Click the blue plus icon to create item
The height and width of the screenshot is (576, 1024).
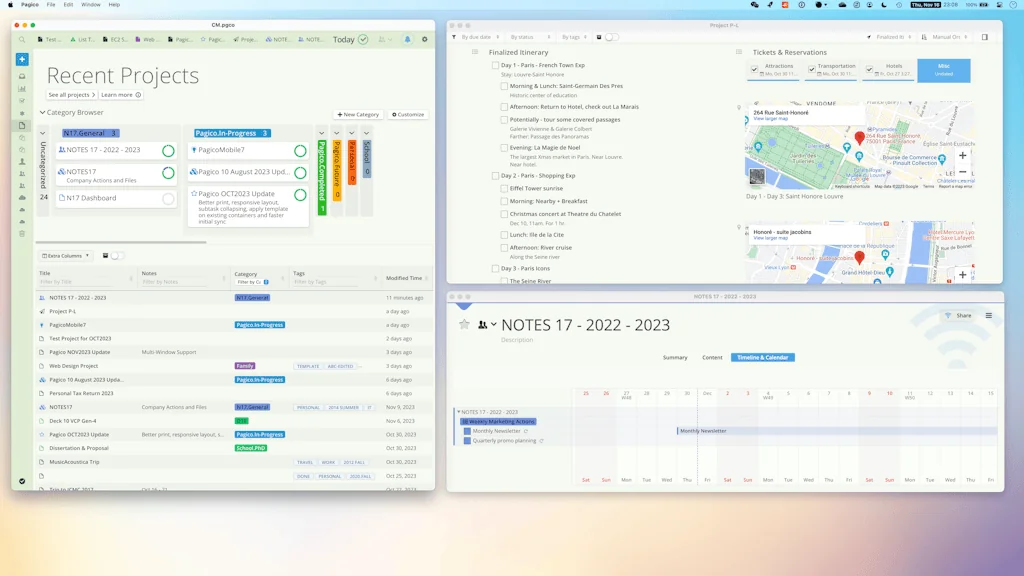pyautogui.click(x=22, y=60)
